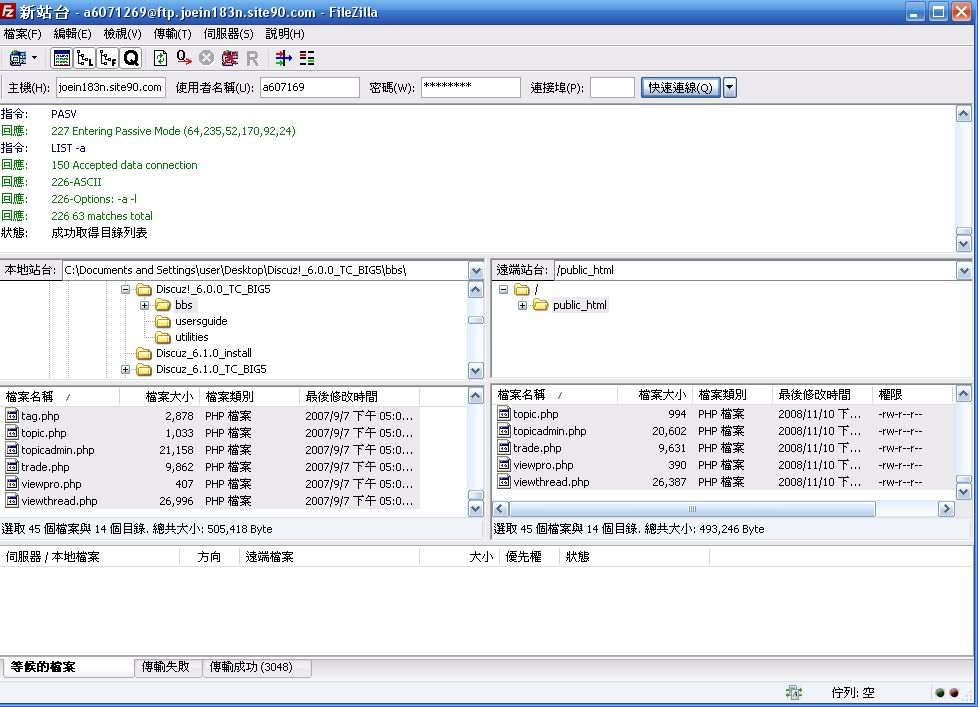Click the remote trade.php file icon
Viewport: 978px width, 707px height.
(x=504, y=448)
